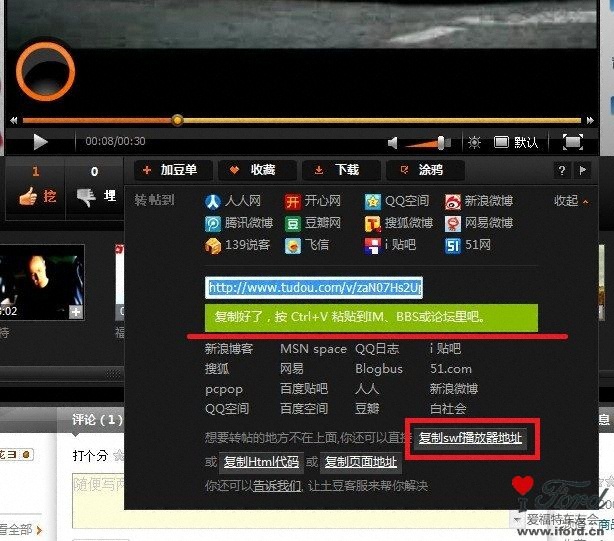Select QQ空间 in the text blog list
The width and height of the screenshot is (614, 541).
click(227, 409)
